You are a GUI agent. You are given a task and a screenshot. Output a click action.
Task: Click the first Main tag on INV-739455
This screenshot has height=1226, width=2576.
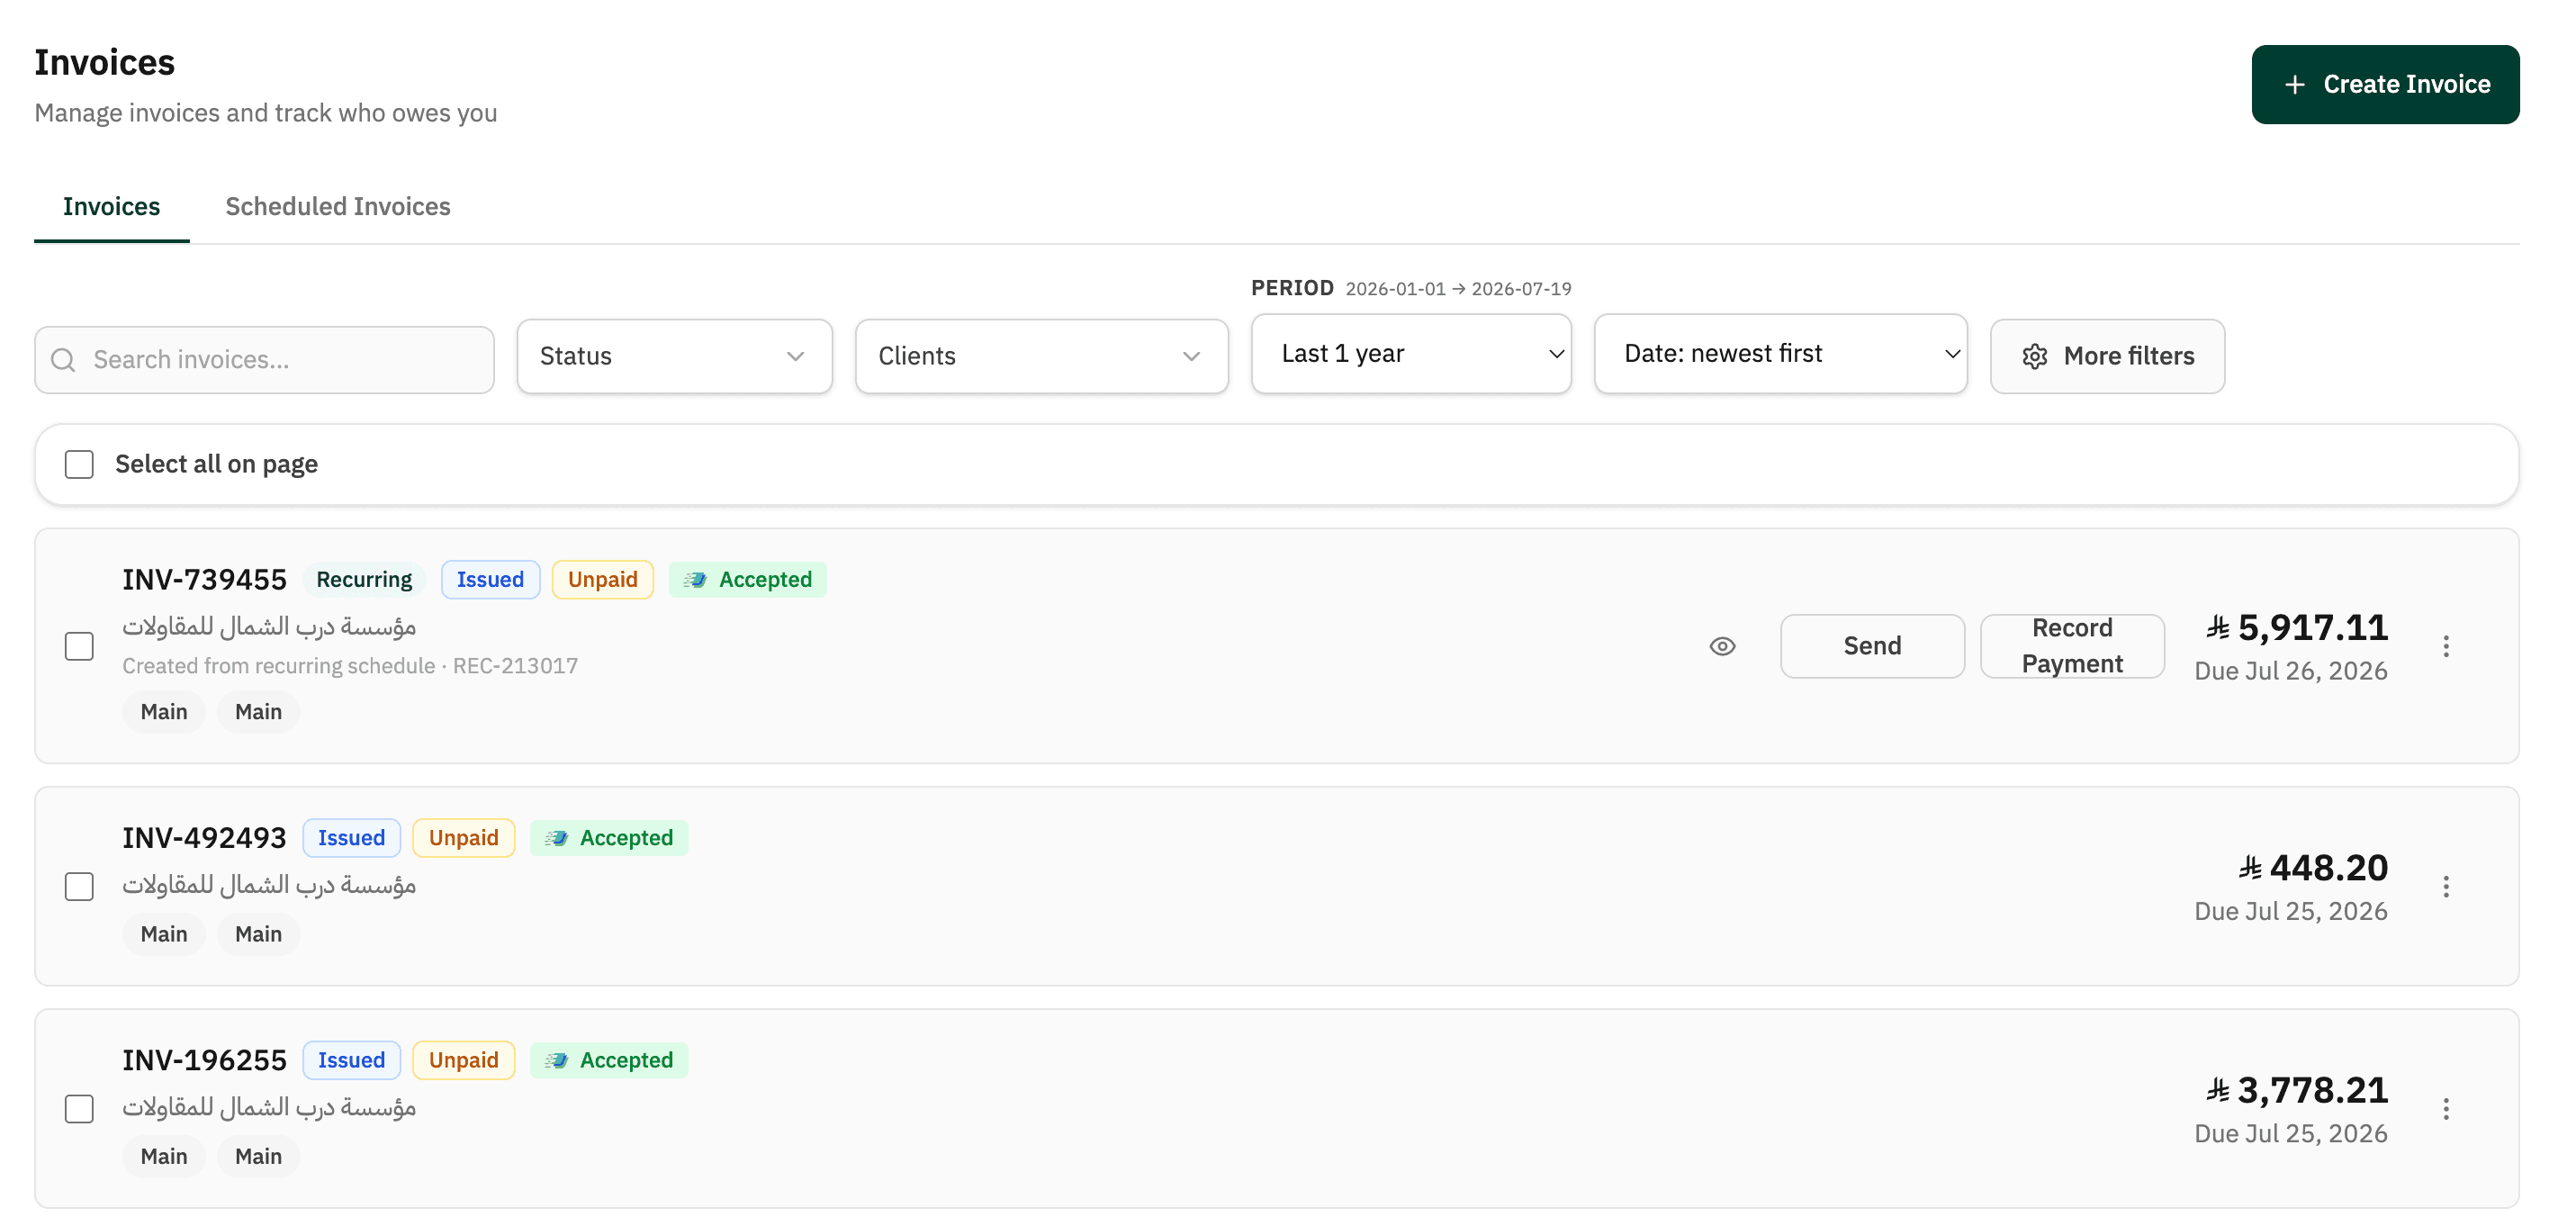164,712
